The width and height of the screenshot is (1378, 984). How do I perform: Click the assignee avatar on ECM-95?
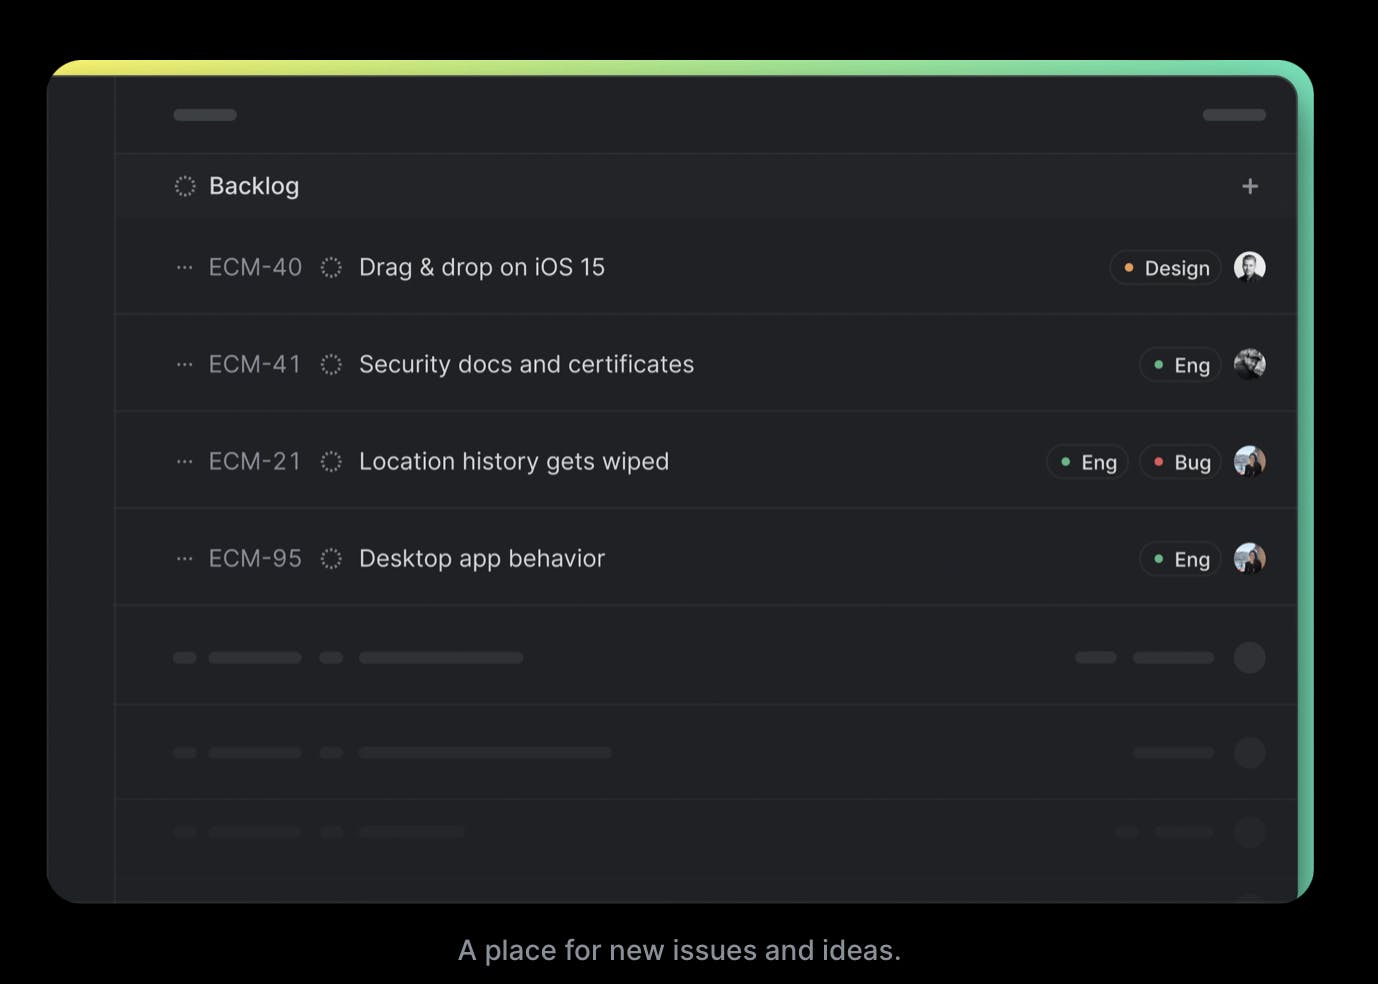point(1249,558)
